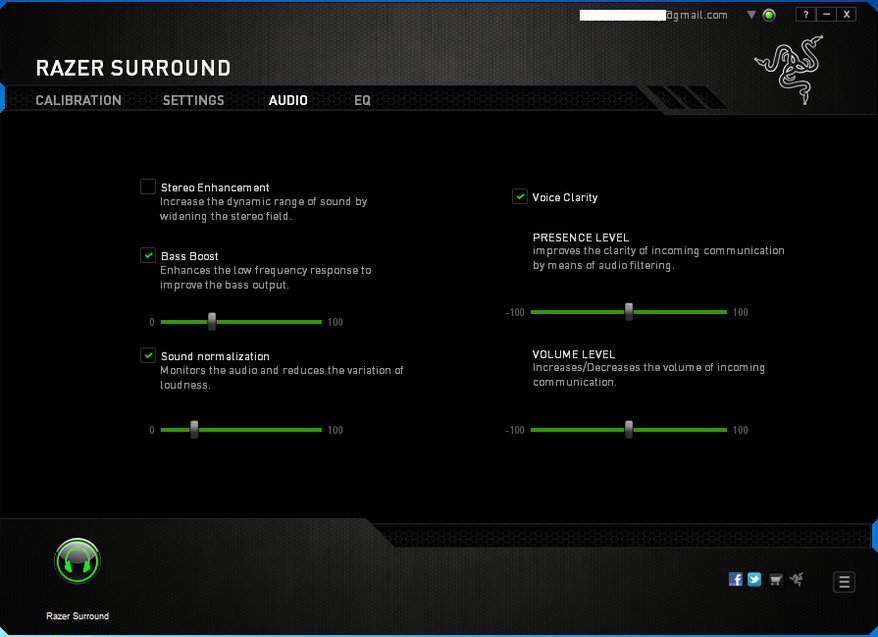
Task: Click the Bass Boost level slider handle
Action: pyautogui.click(x=212, y=321)
